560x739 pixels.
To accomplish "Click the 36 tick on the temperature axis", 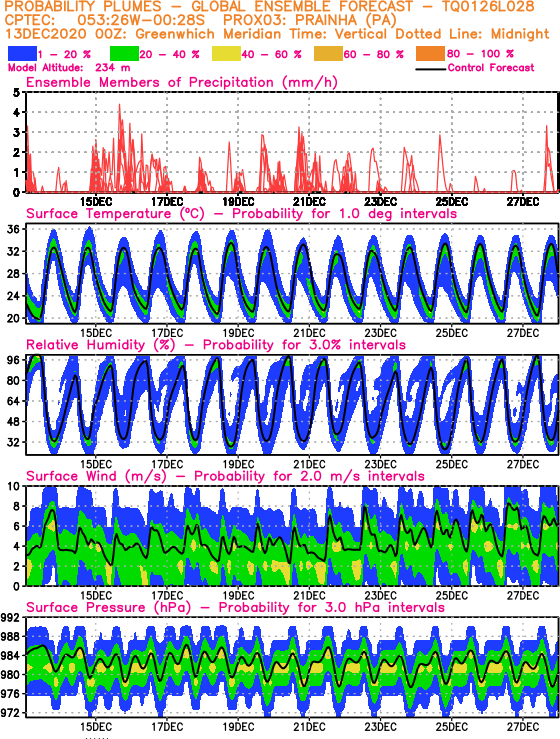I will pos(14,230).
